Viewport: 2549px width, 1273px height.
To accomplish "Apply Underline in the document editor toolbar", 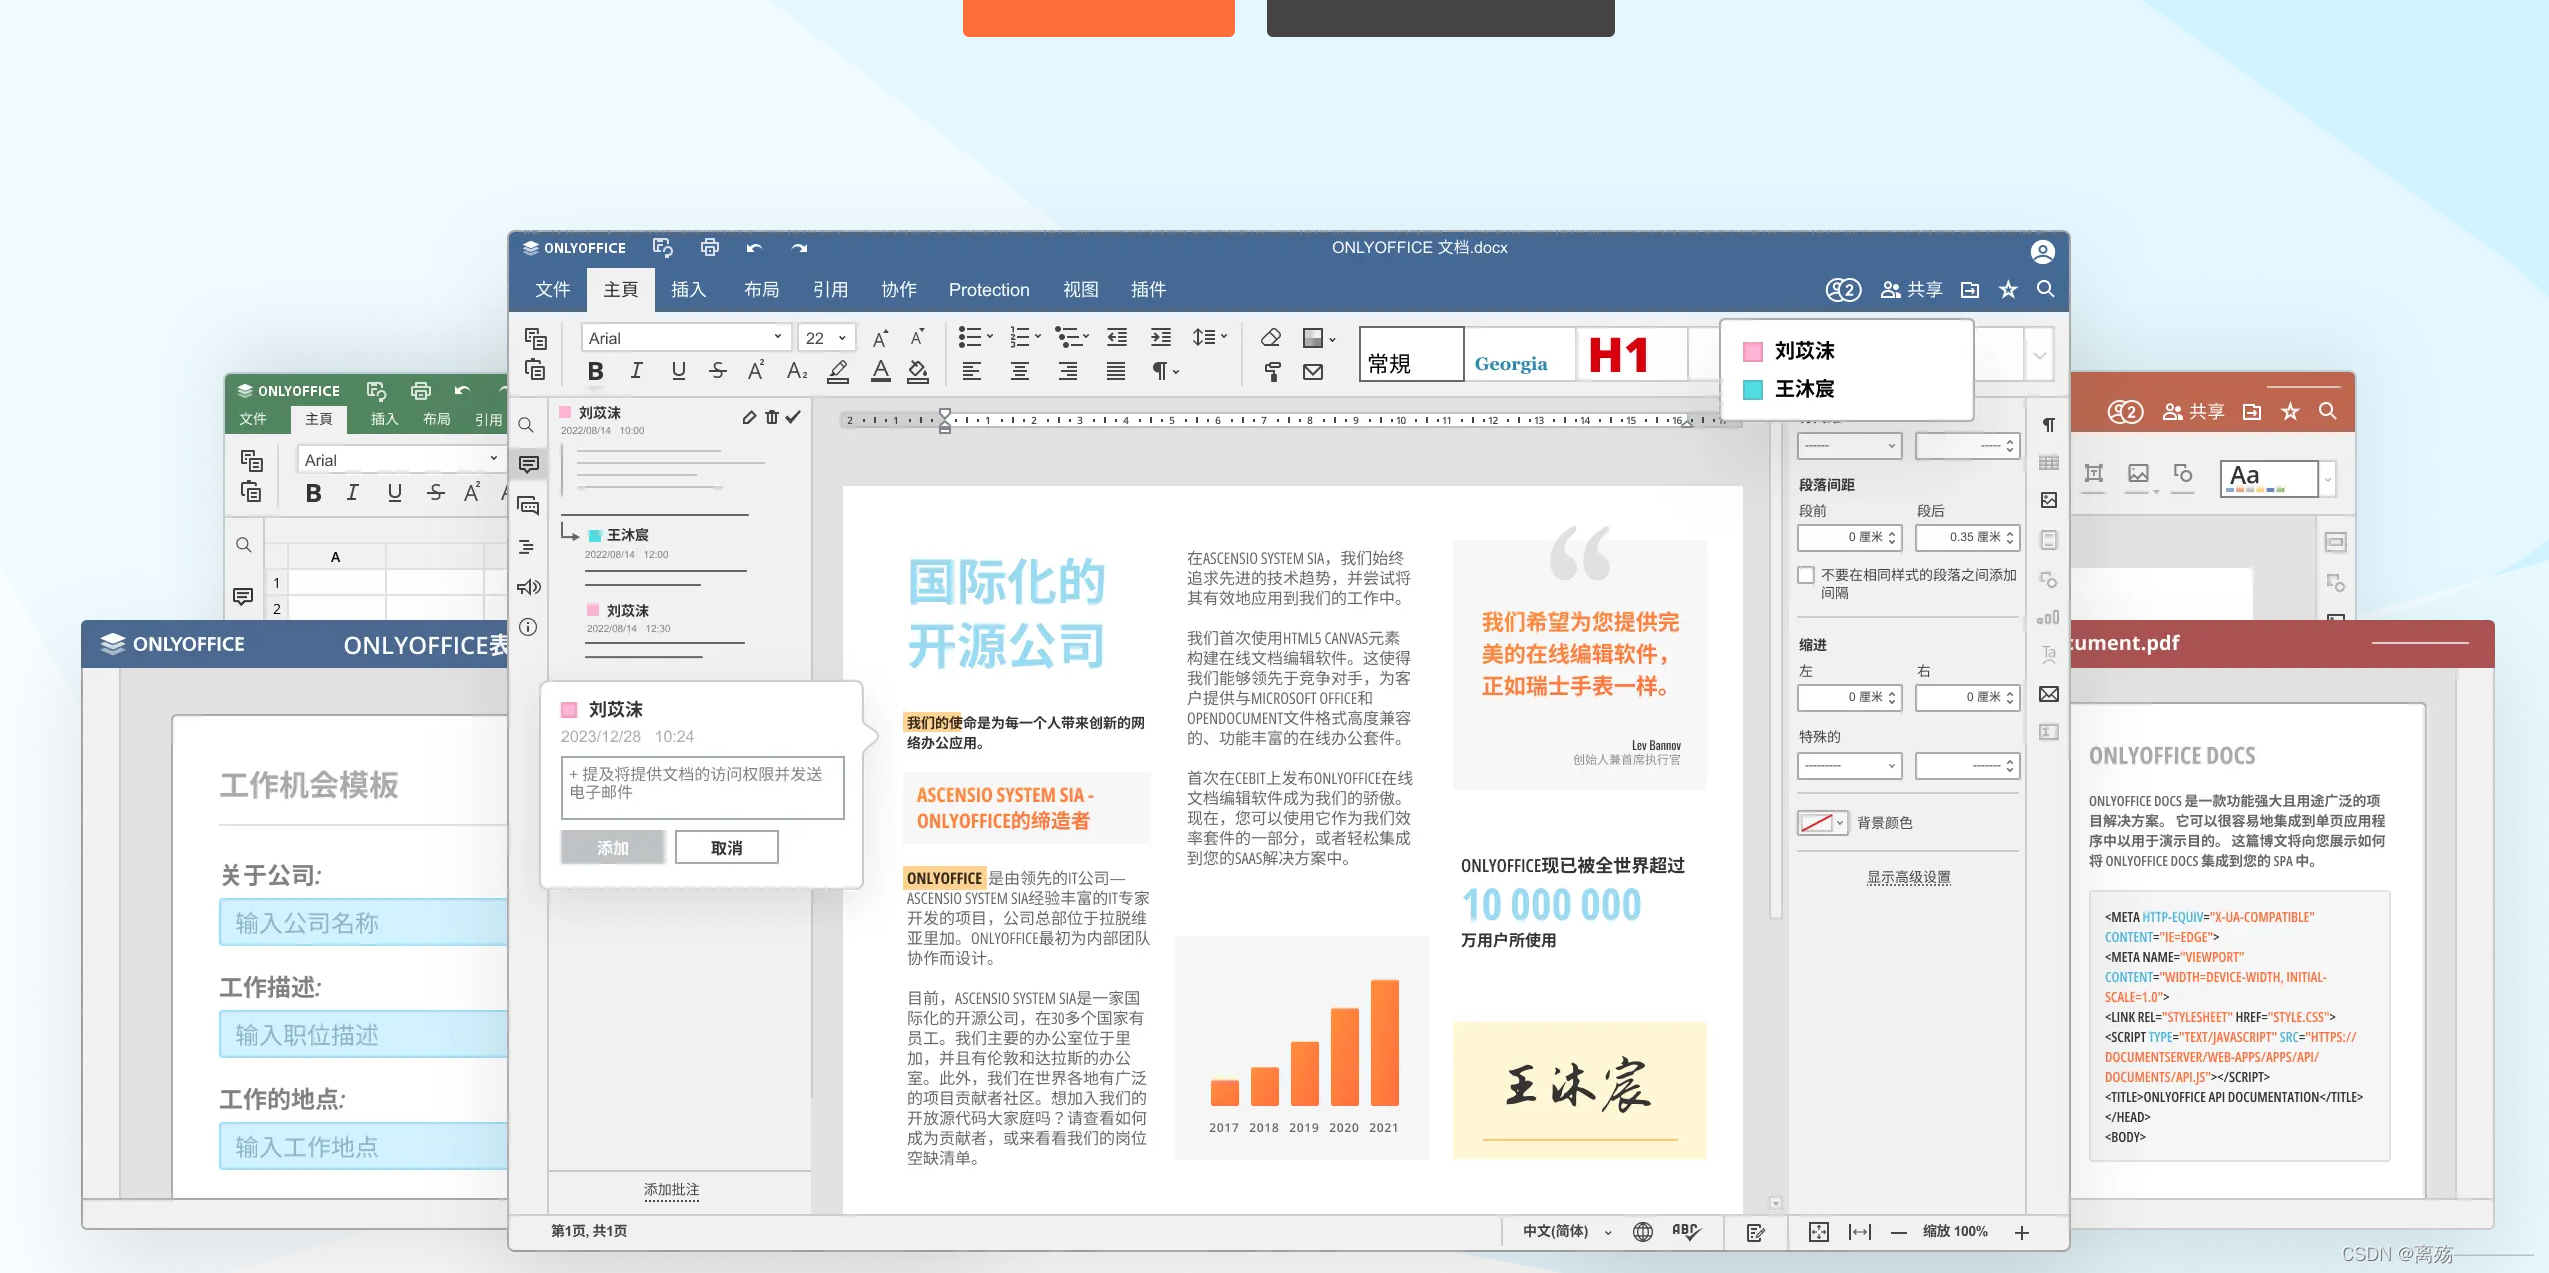I will (x=678, y=372).
